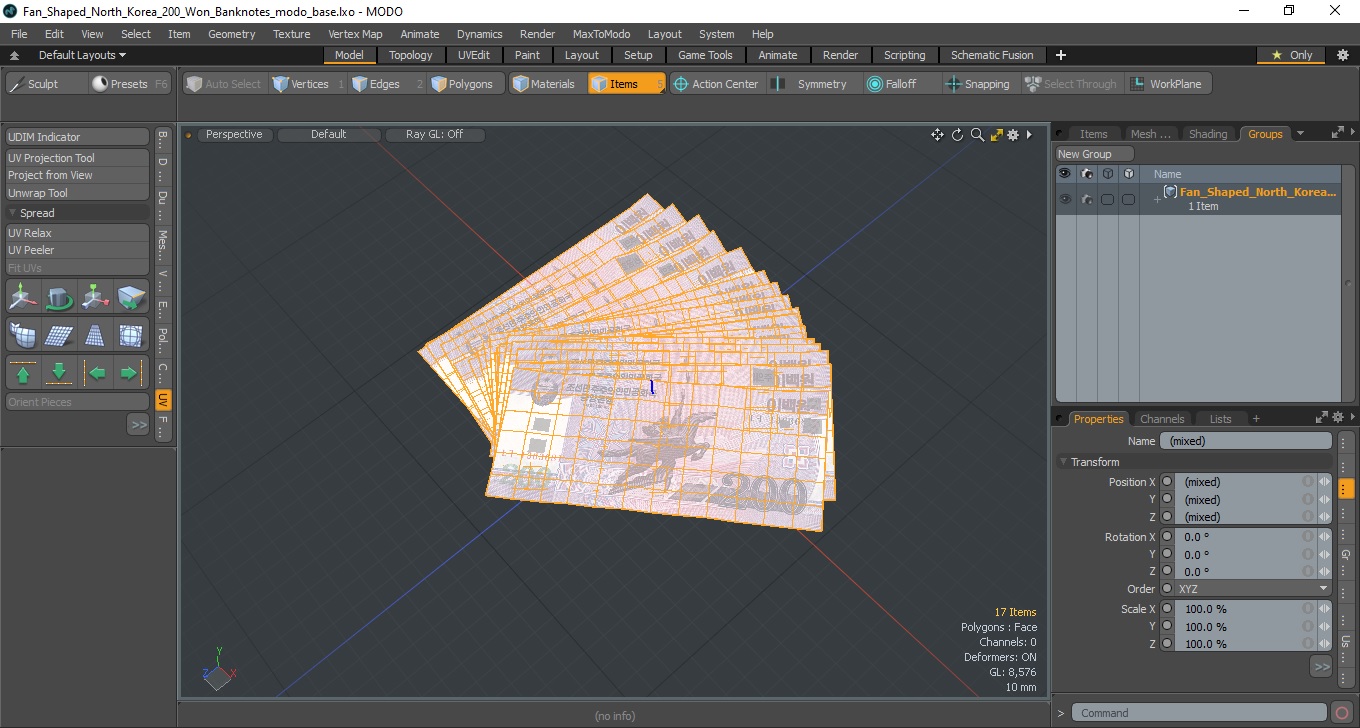Toggle visibility eye for Fan_Shaped group
This screenshot has width=1360, height=728.
click(1065, 199)
